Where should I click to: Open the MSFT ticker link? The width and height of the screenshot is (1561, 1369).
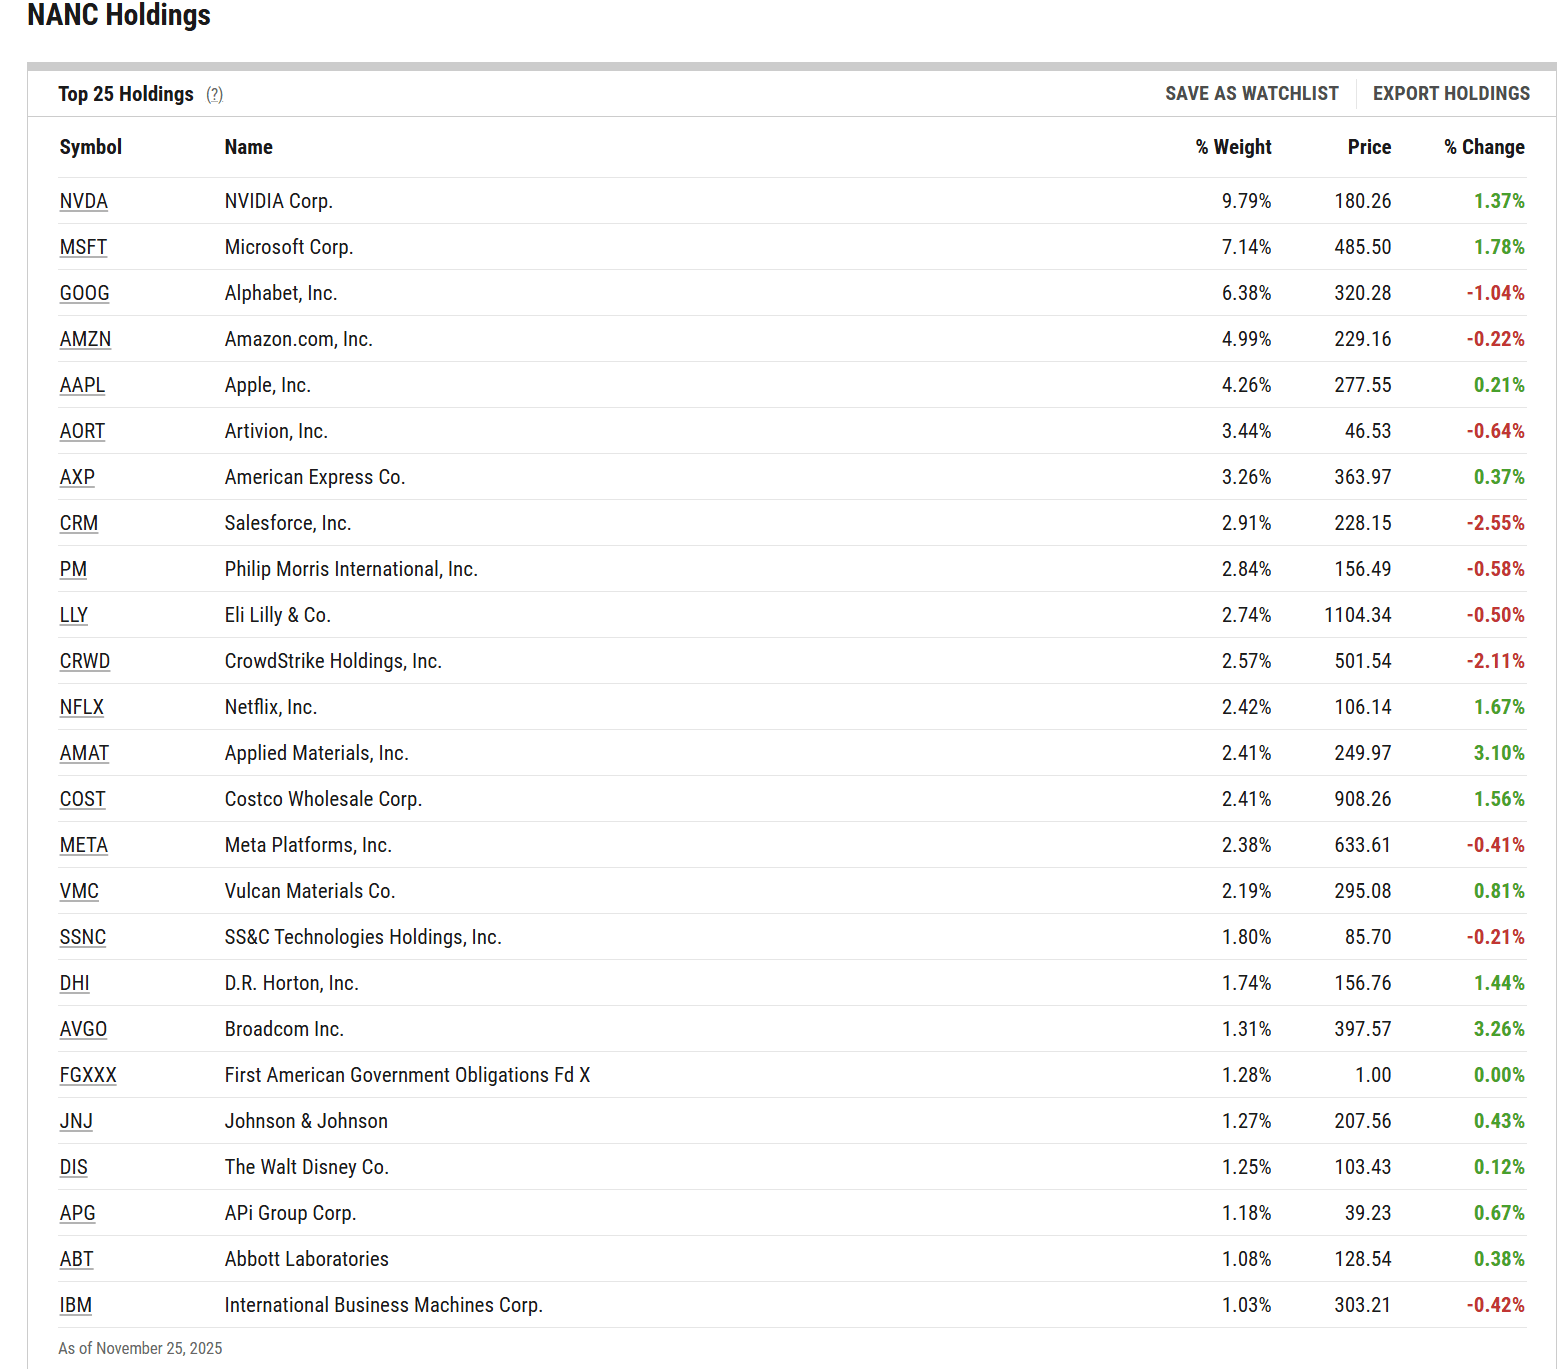(x=83, y=247)
